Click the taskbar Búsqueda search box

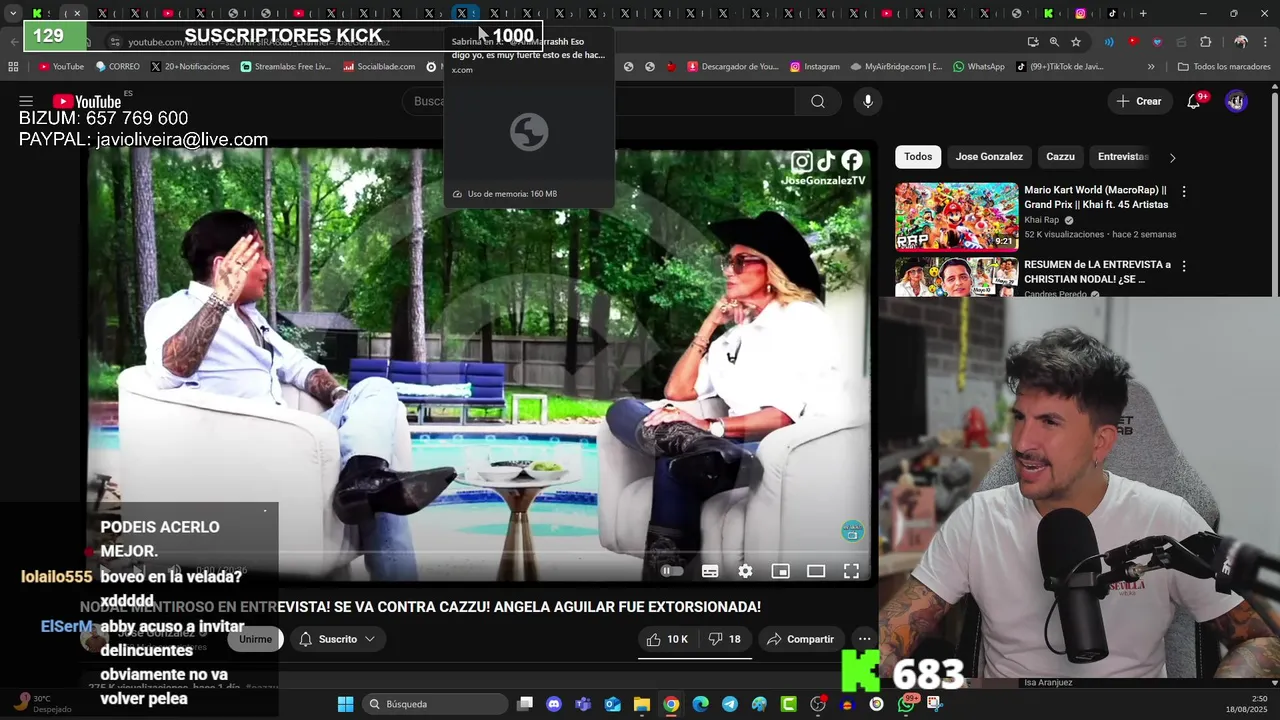click(434, 704)
